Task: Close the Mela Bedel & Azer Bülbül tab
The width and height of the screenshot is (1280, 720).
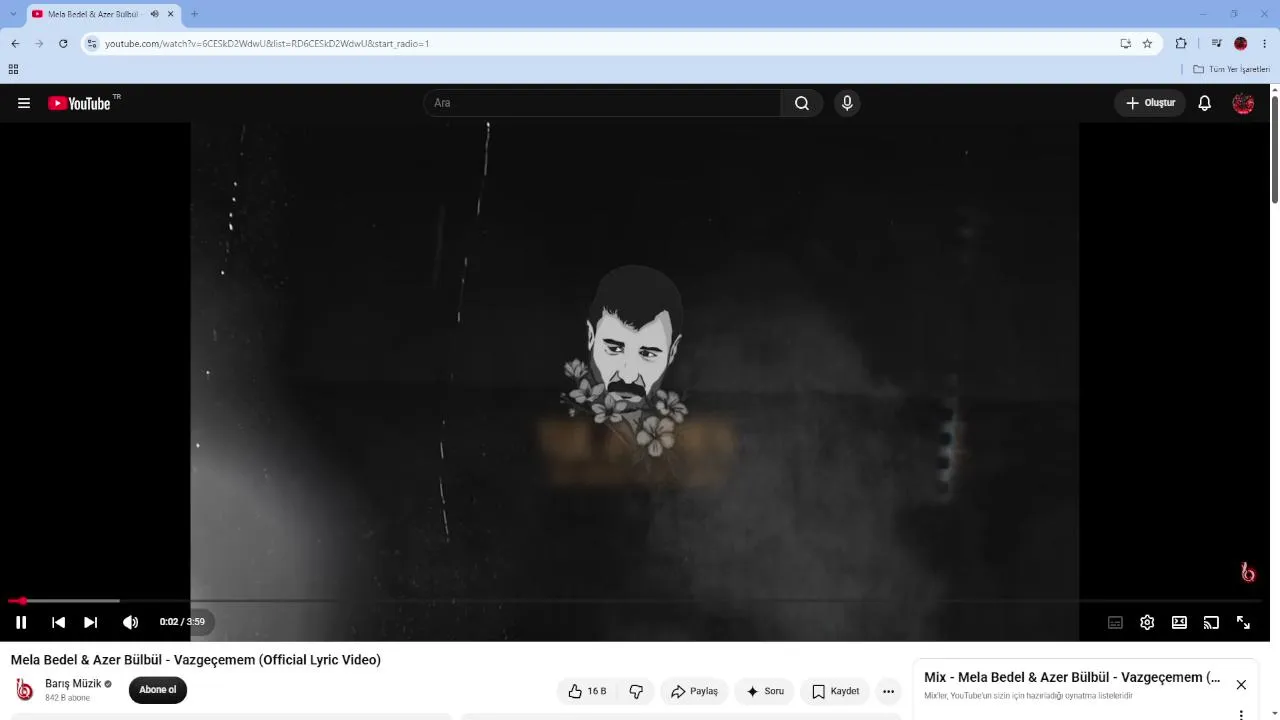Action: [171, 14]
